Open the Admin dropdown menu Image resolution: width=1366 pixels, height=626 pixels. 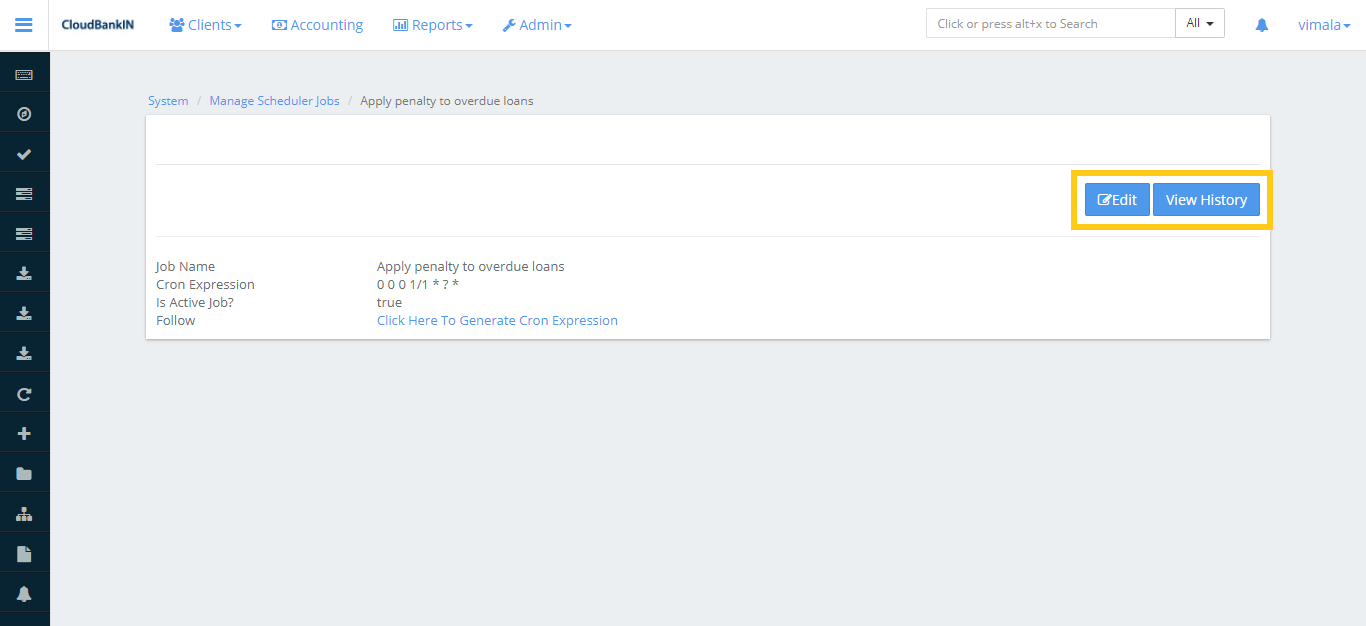click(537, 24)
